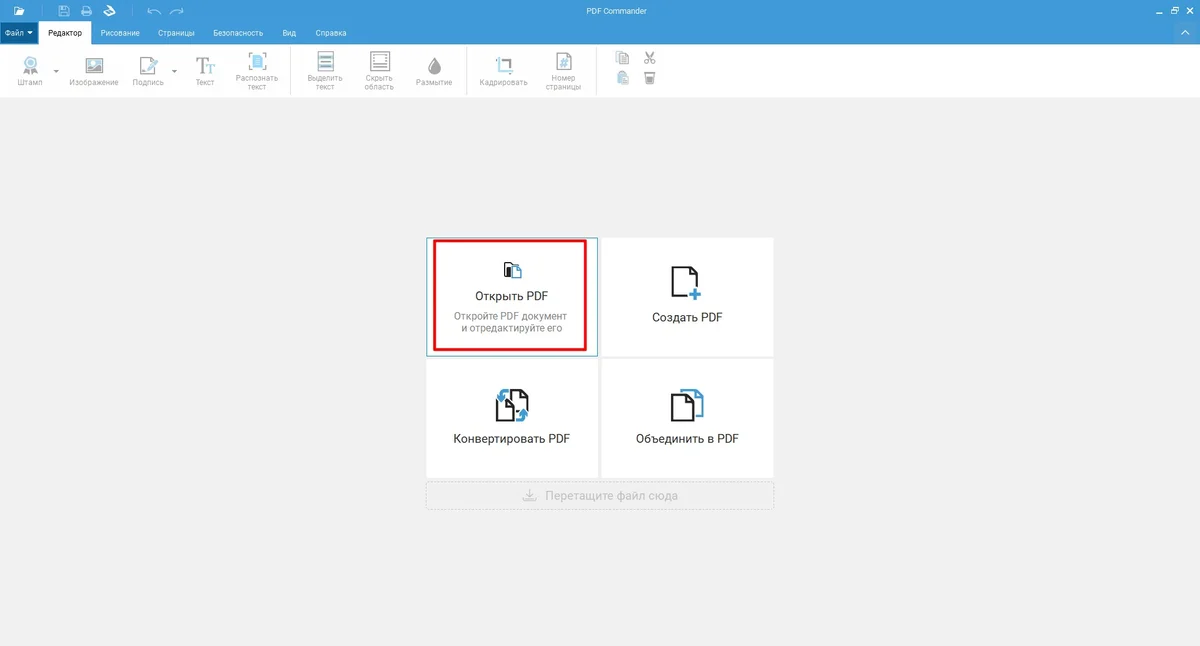
Task: Select the Изображение image tool
Action: pos(94,71)
